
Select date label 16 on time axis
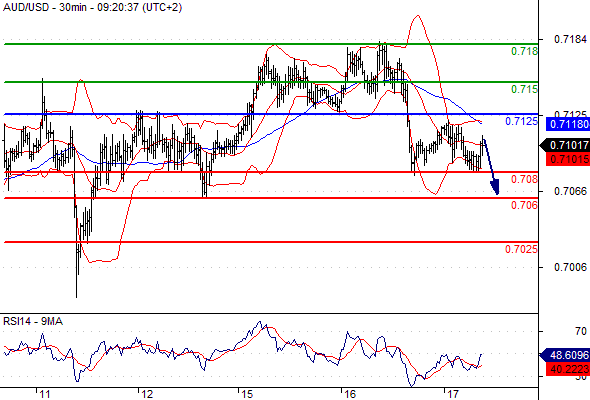coord(350,394)
